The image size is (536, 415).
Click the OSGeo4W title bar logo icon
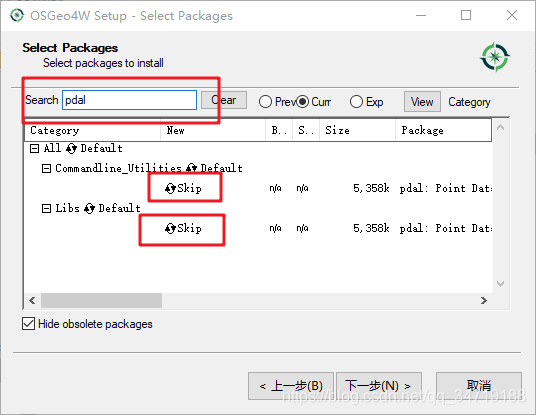click(17, 15)
